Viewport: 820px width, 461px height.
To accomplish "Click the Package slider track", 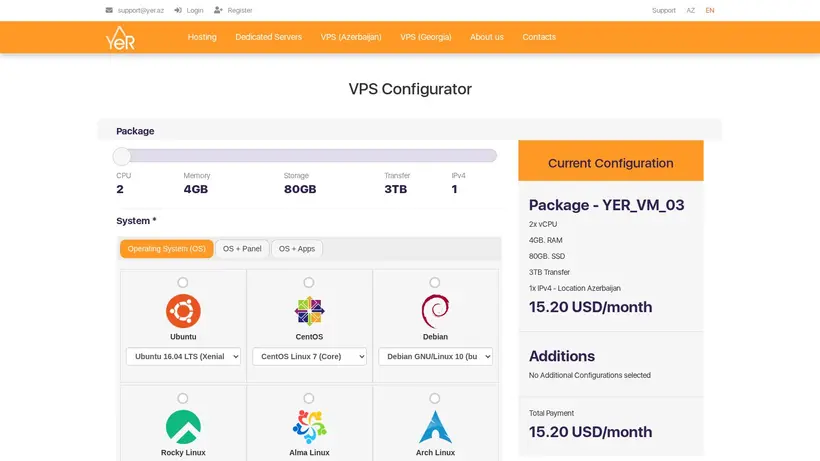I will click(x=305, y=156).
